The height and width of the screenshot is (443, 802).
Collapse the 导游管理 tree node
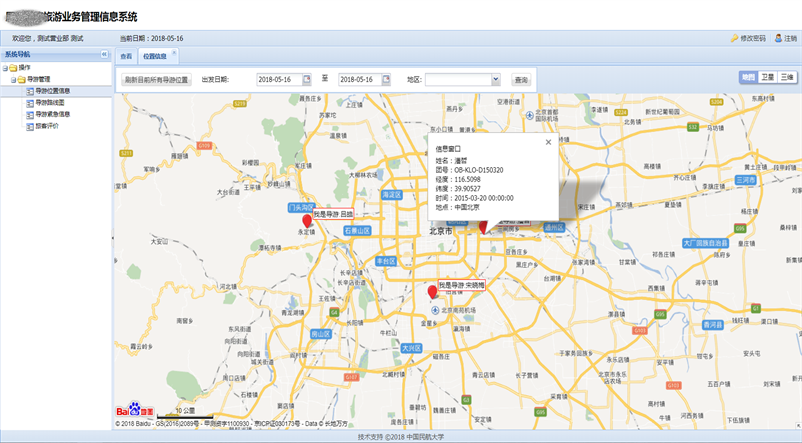click(x=14, y=78)
